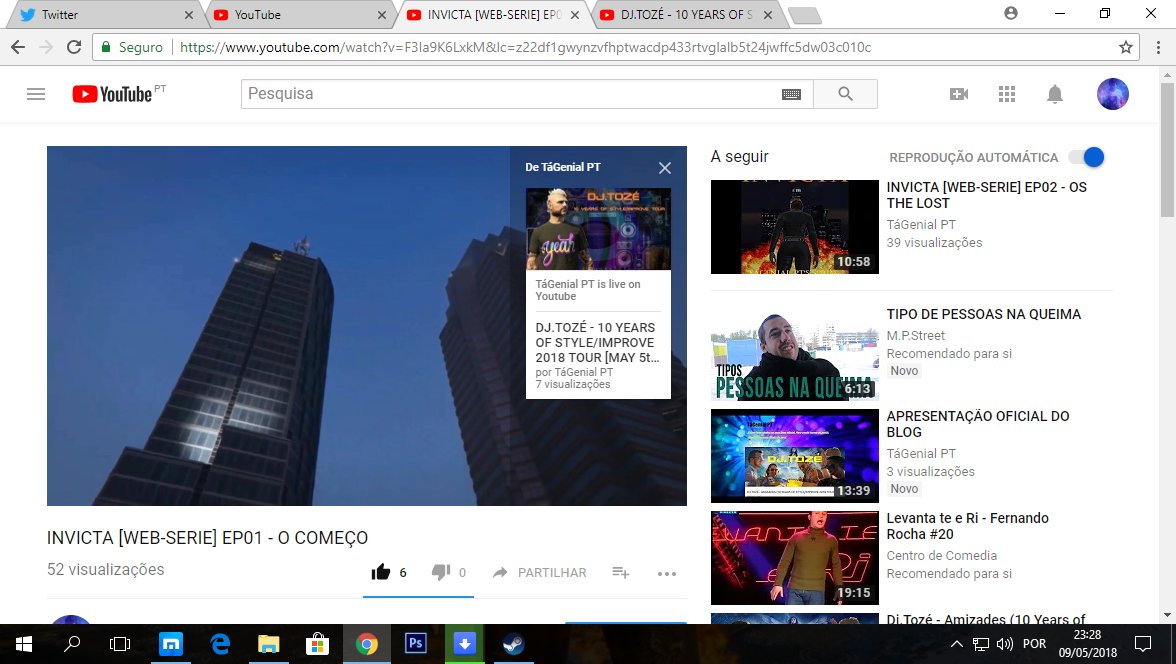Viewport: 1176px width, 664px height.
Task: Open Photoshop from the taskbar
Action: point(415,644)
